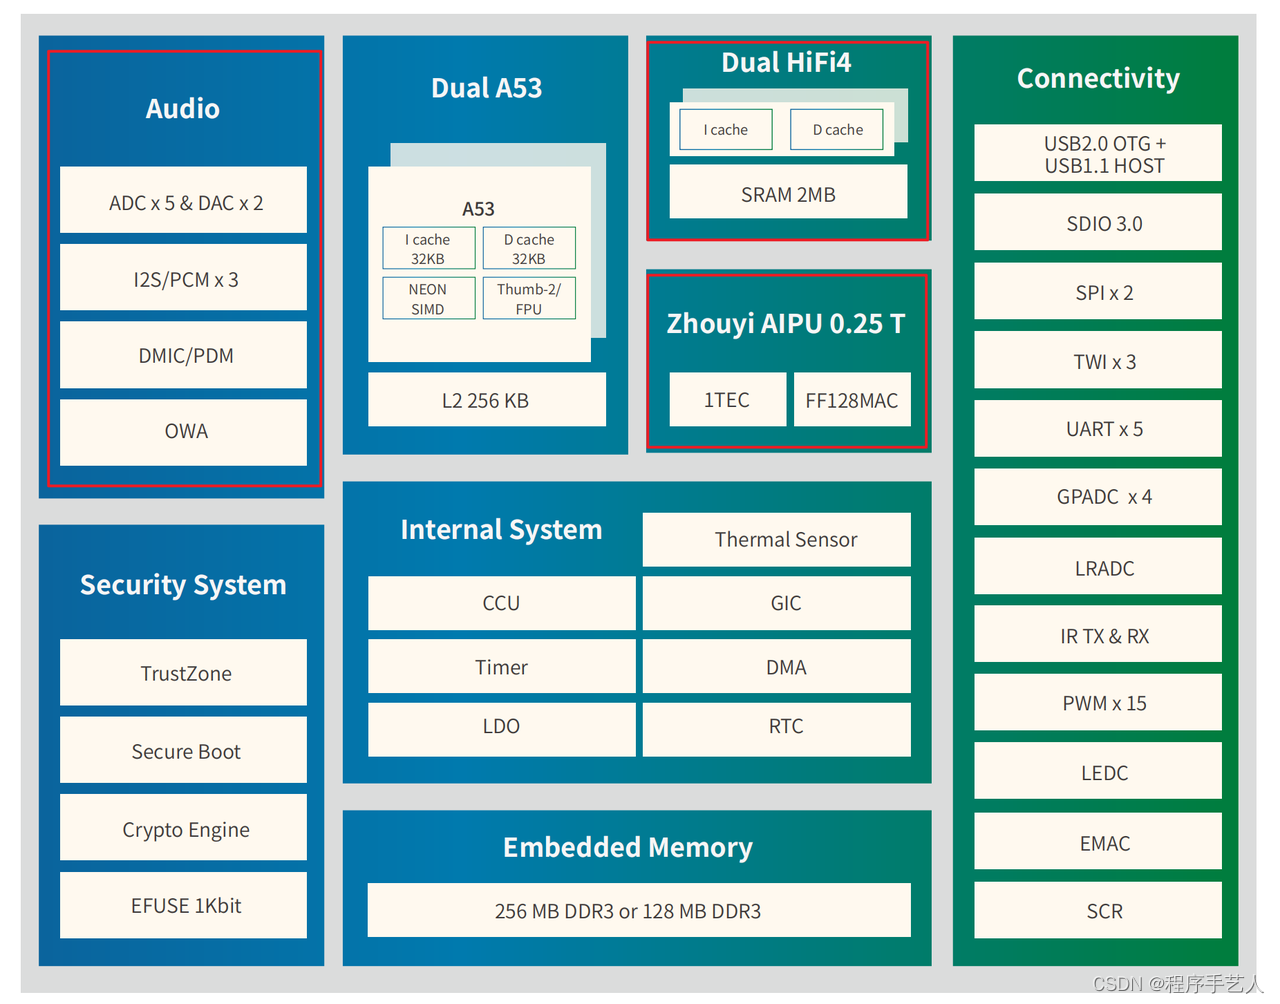The height and width of the screenshot is (1004, 1280).
Task: Select the SRAM 2MB block
Action: [x=788, y=193]
